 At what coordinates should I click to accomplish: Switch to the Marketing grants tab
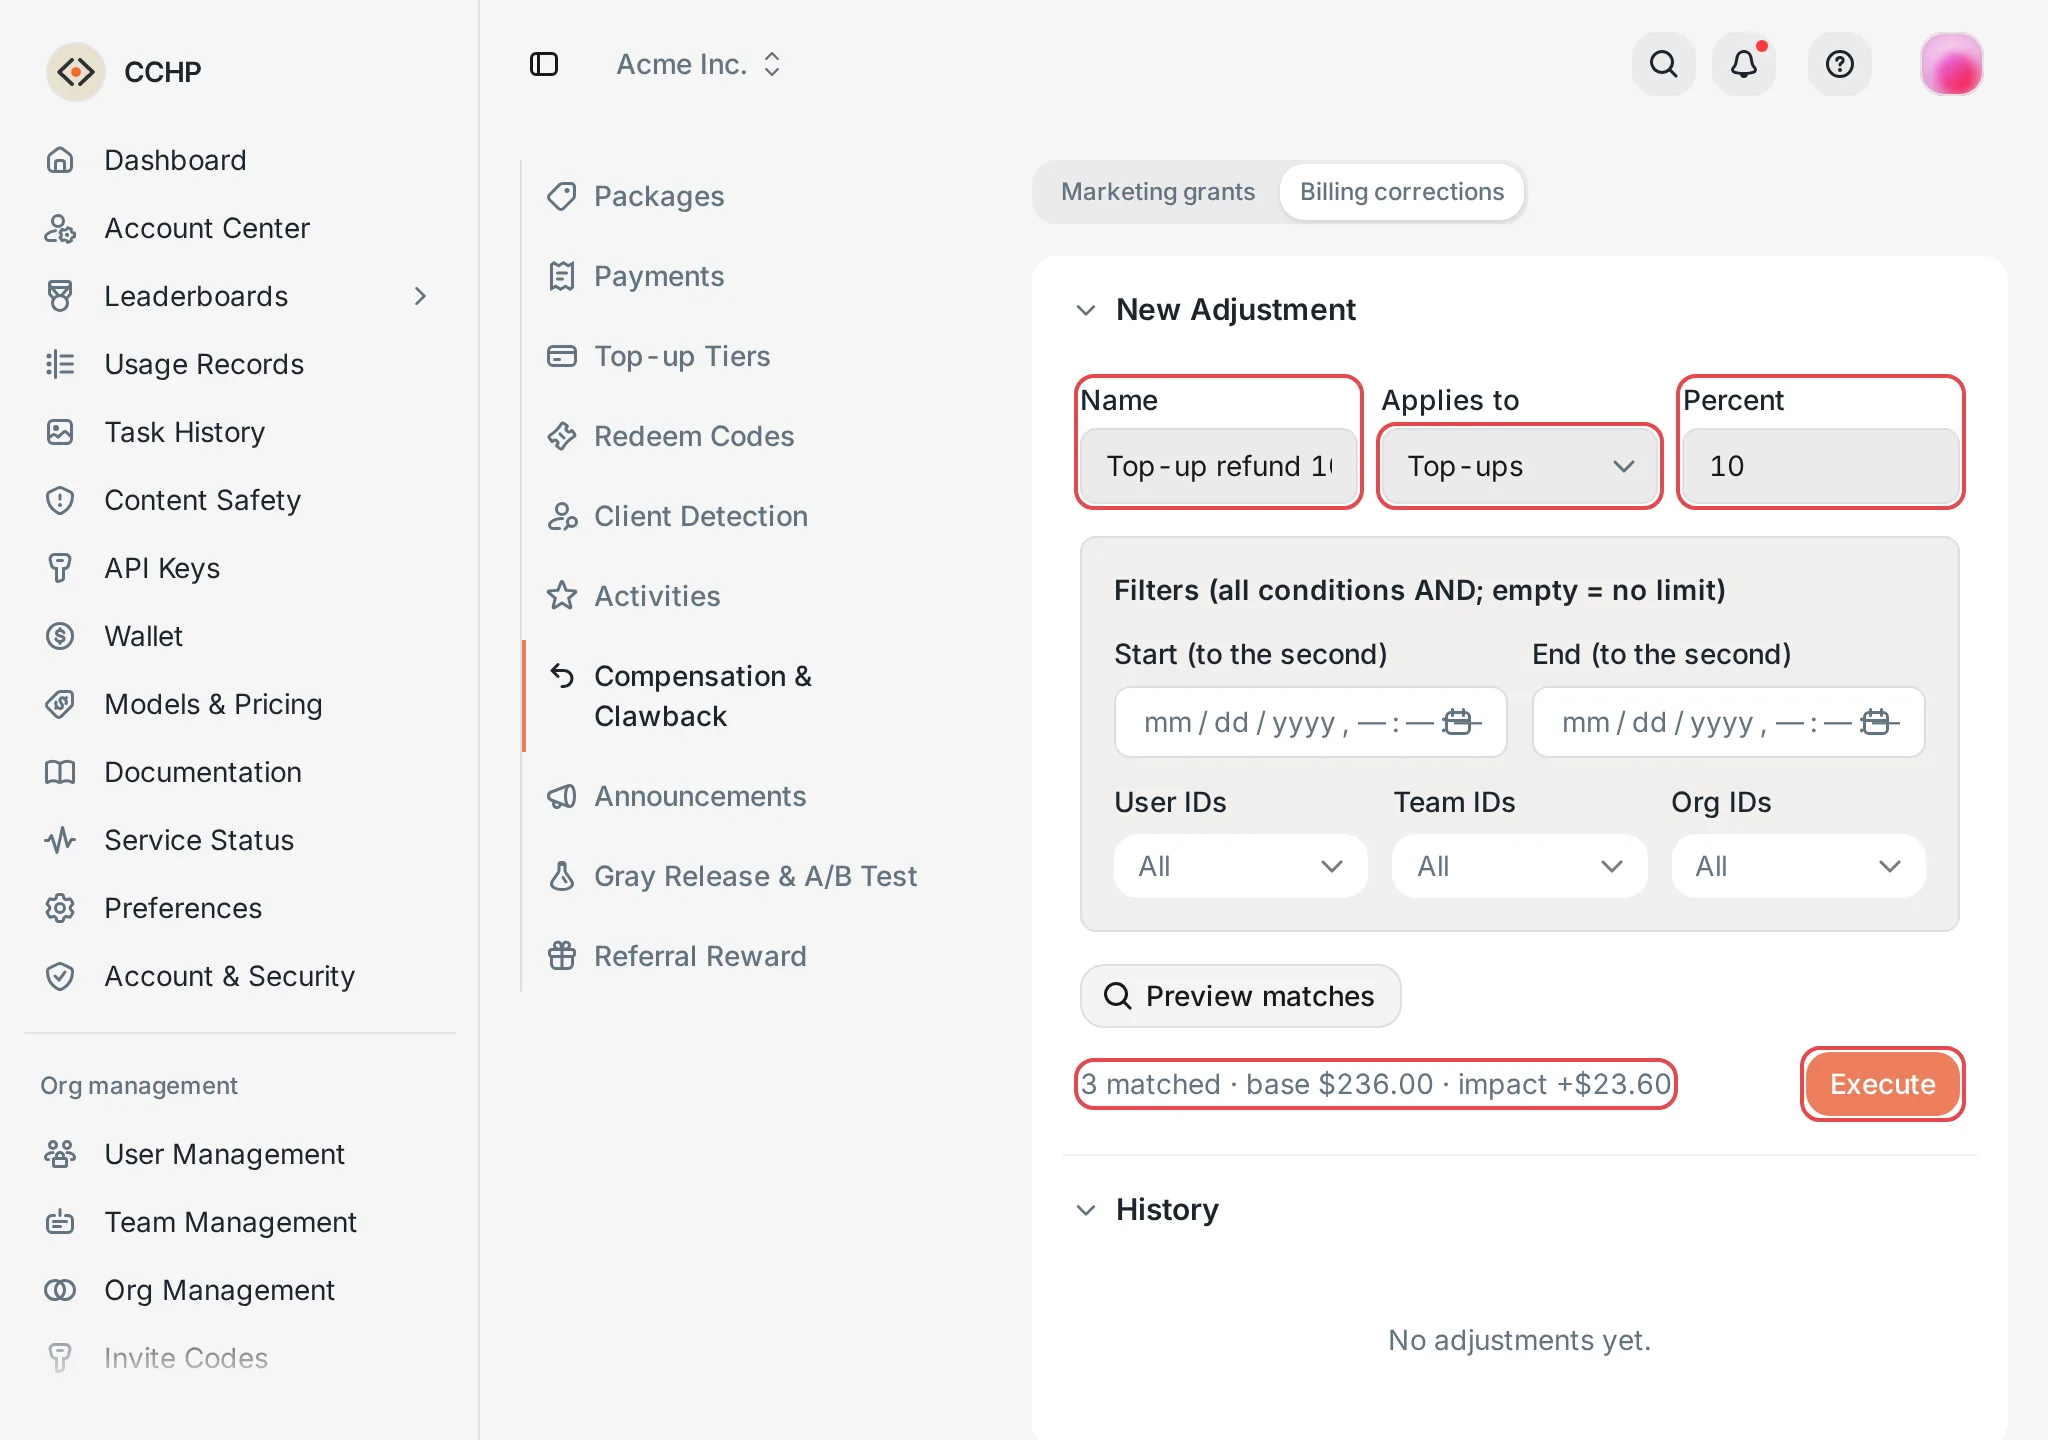point(1158,192)
